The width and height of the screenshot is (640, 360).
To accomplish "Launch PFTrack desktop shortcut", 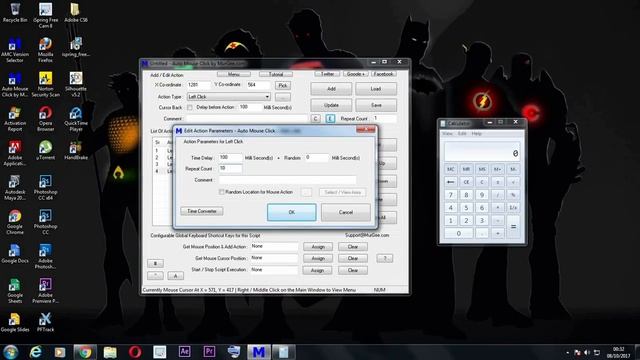I will [x=45, y=322].
